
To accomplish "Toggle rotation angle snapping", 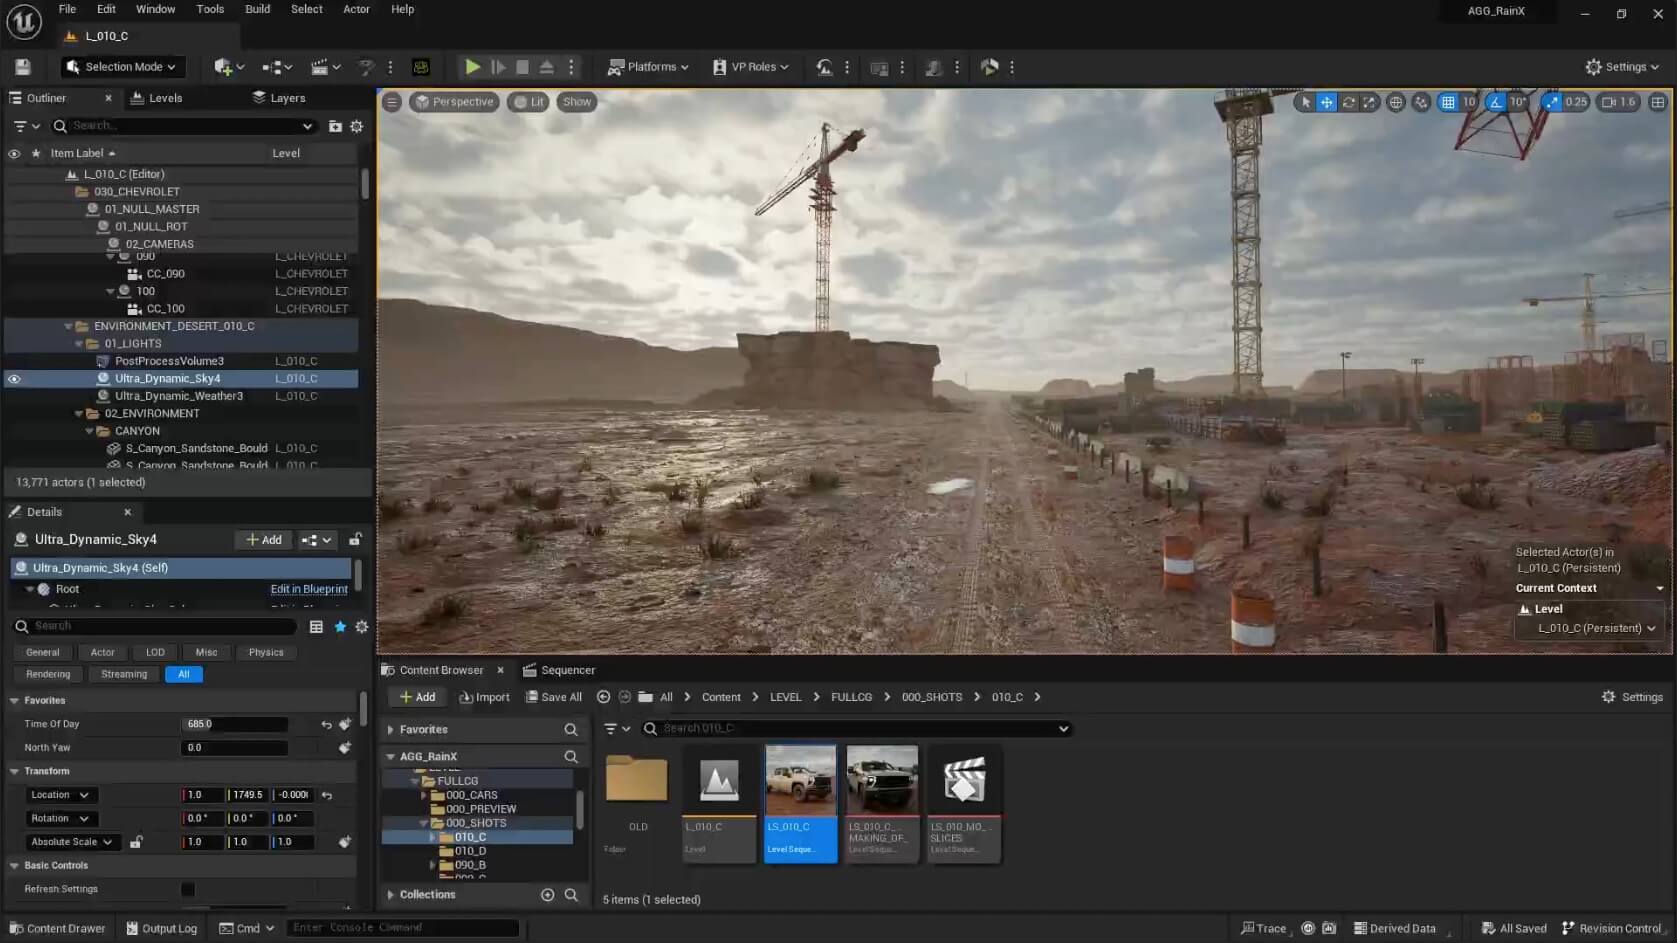I will click(x=1495, y=102).
